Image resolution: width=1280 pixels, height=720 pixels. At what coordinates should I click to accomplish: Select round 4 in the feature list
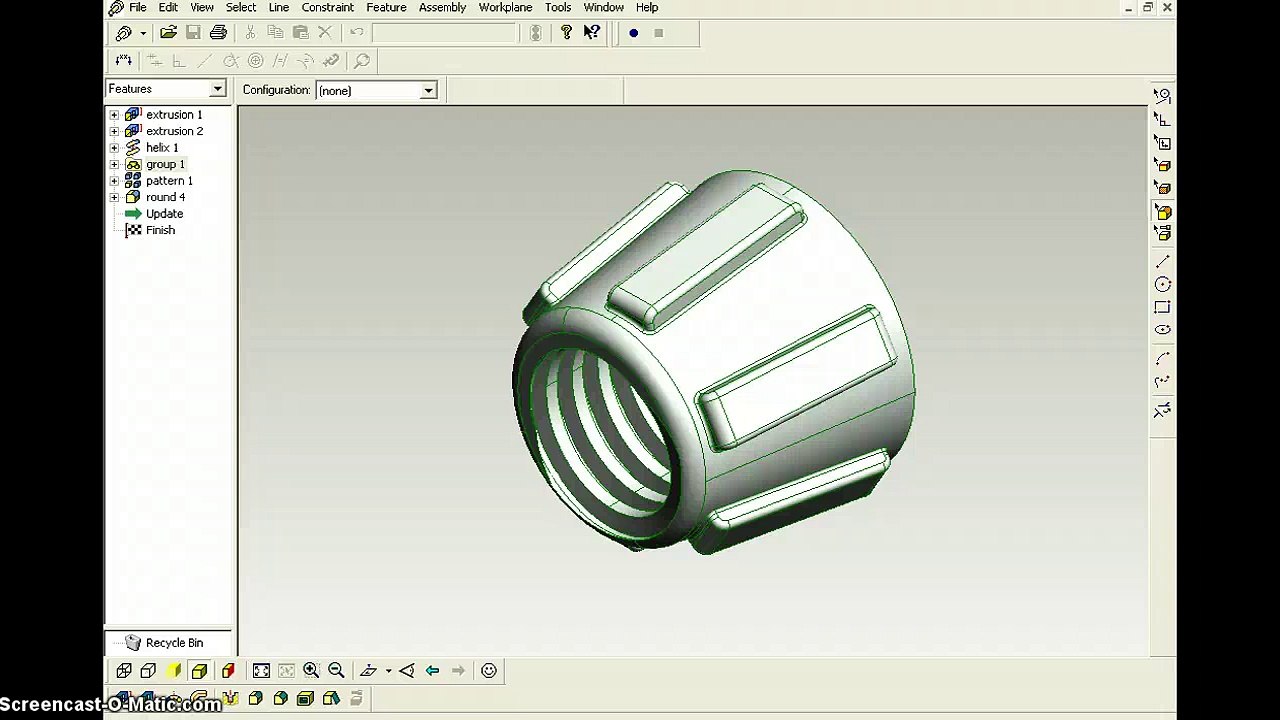(165, 197)
